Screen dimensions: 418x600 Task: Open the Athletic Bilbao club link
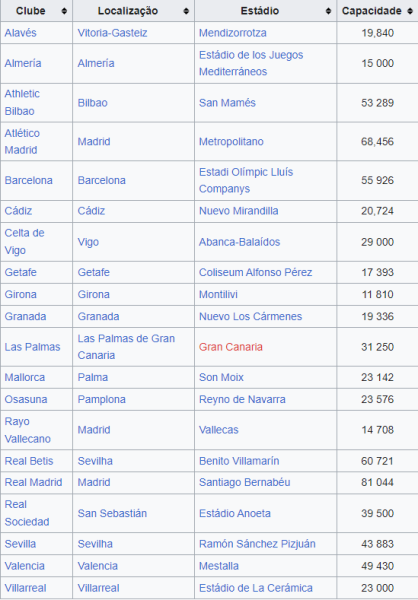[22, 103]
